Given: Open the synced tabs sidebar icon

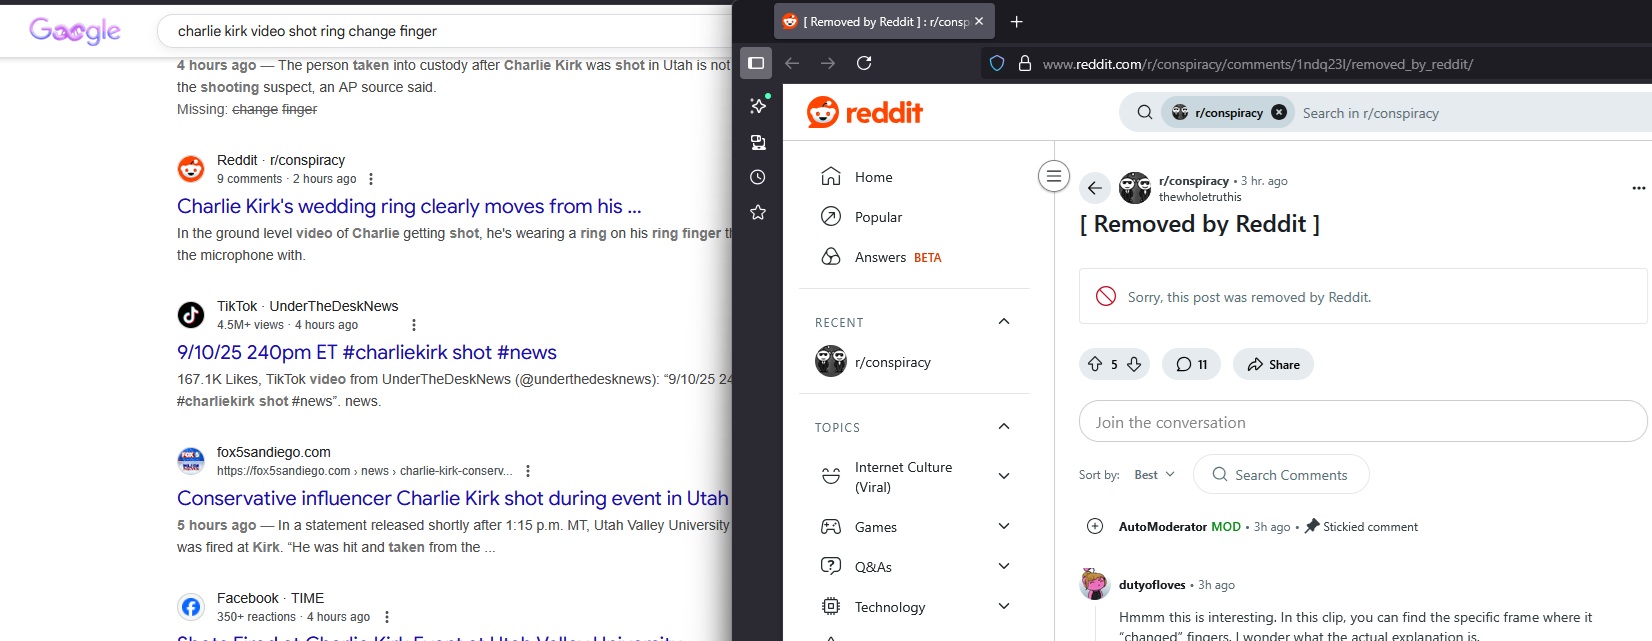Looking at the screenshot, I should tap(758, 142).
